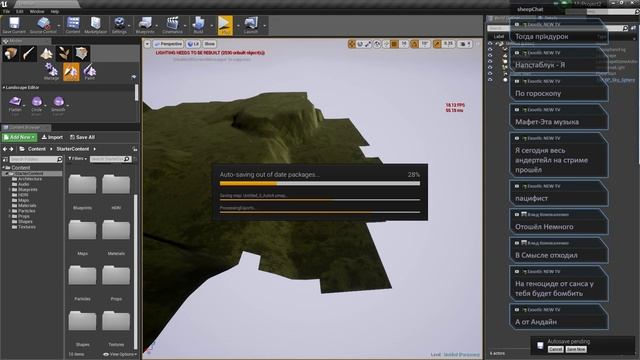Choose the Circle brush
The height and width of the screenshot is (360, 640).
tap(36, 105)
